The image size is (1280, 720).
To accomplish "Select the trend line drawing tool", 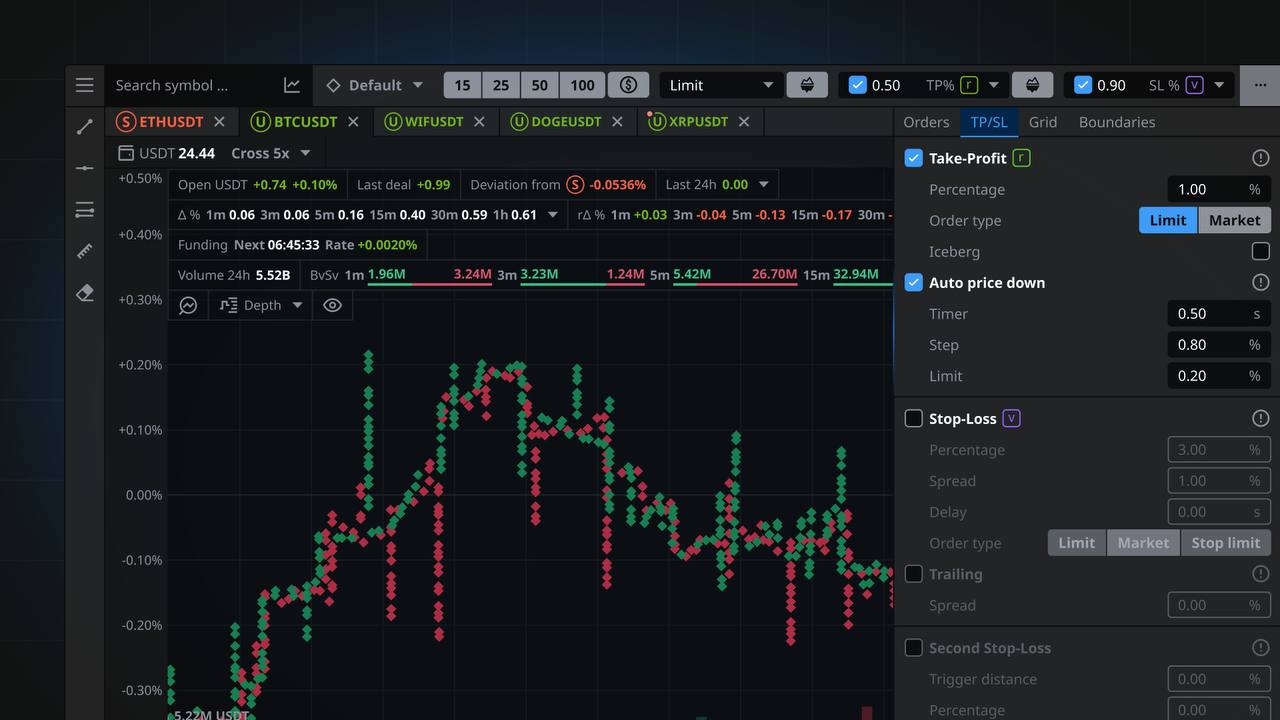I will coord(85,127).
